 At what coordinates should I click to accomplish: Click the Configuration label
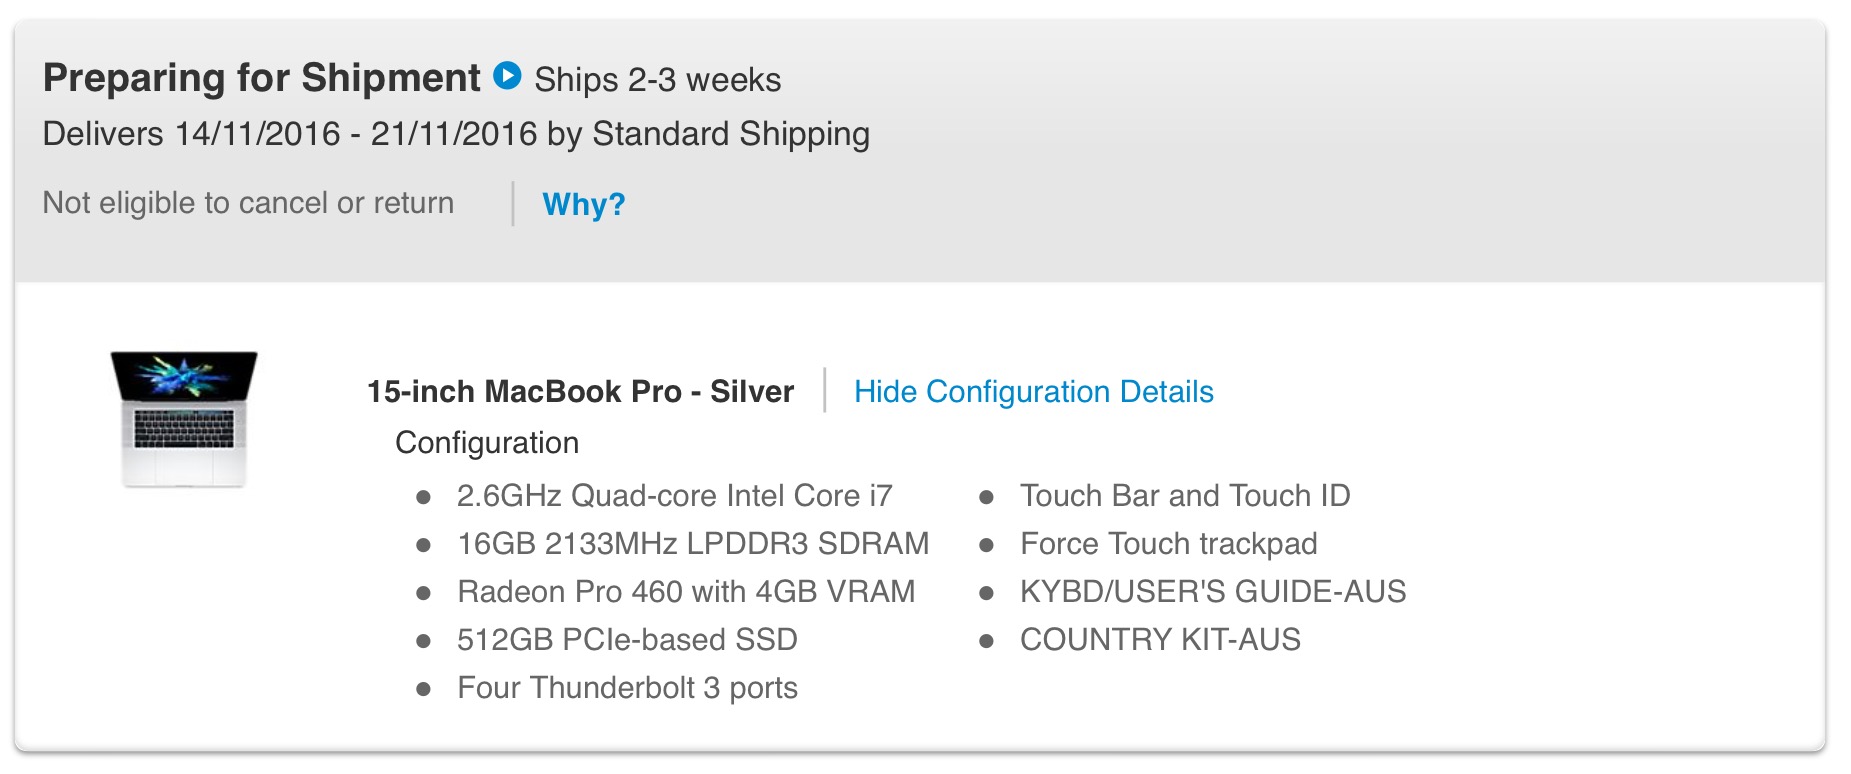pyautogui.click(x=487, y=443)
